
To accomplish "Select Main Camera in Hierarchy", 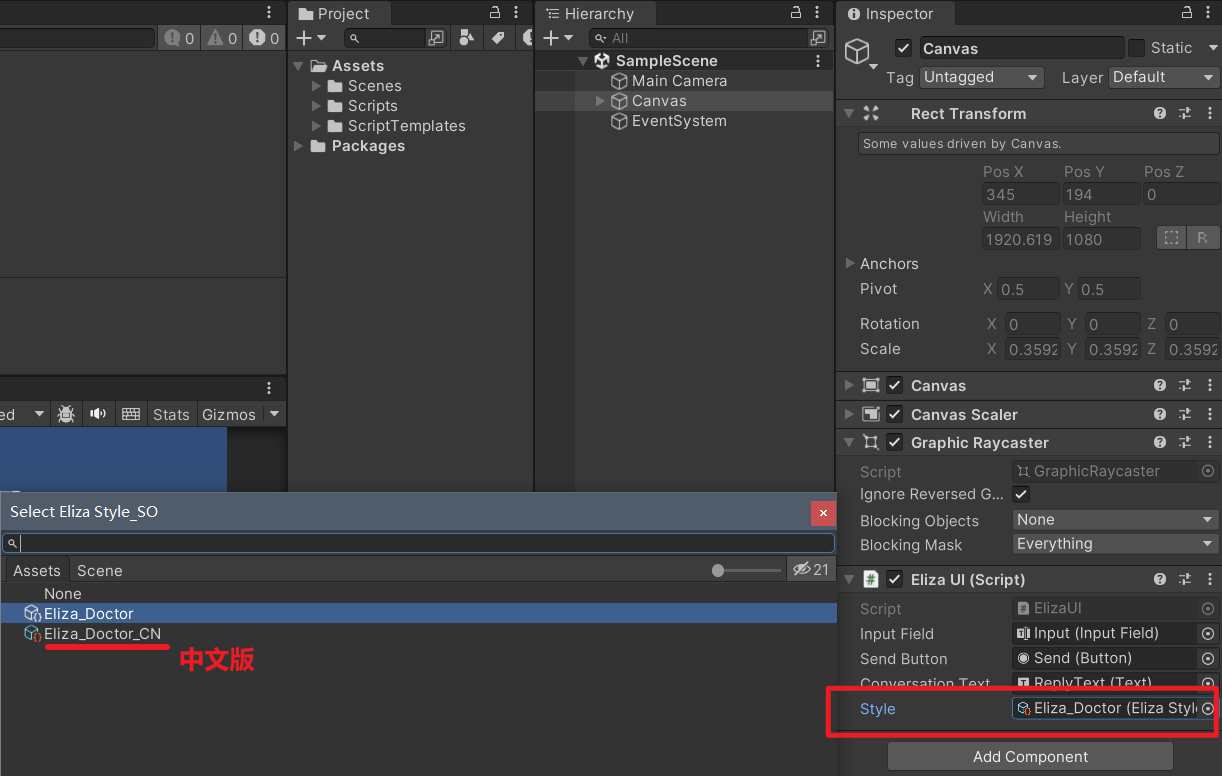I will (x=679, y=81).
